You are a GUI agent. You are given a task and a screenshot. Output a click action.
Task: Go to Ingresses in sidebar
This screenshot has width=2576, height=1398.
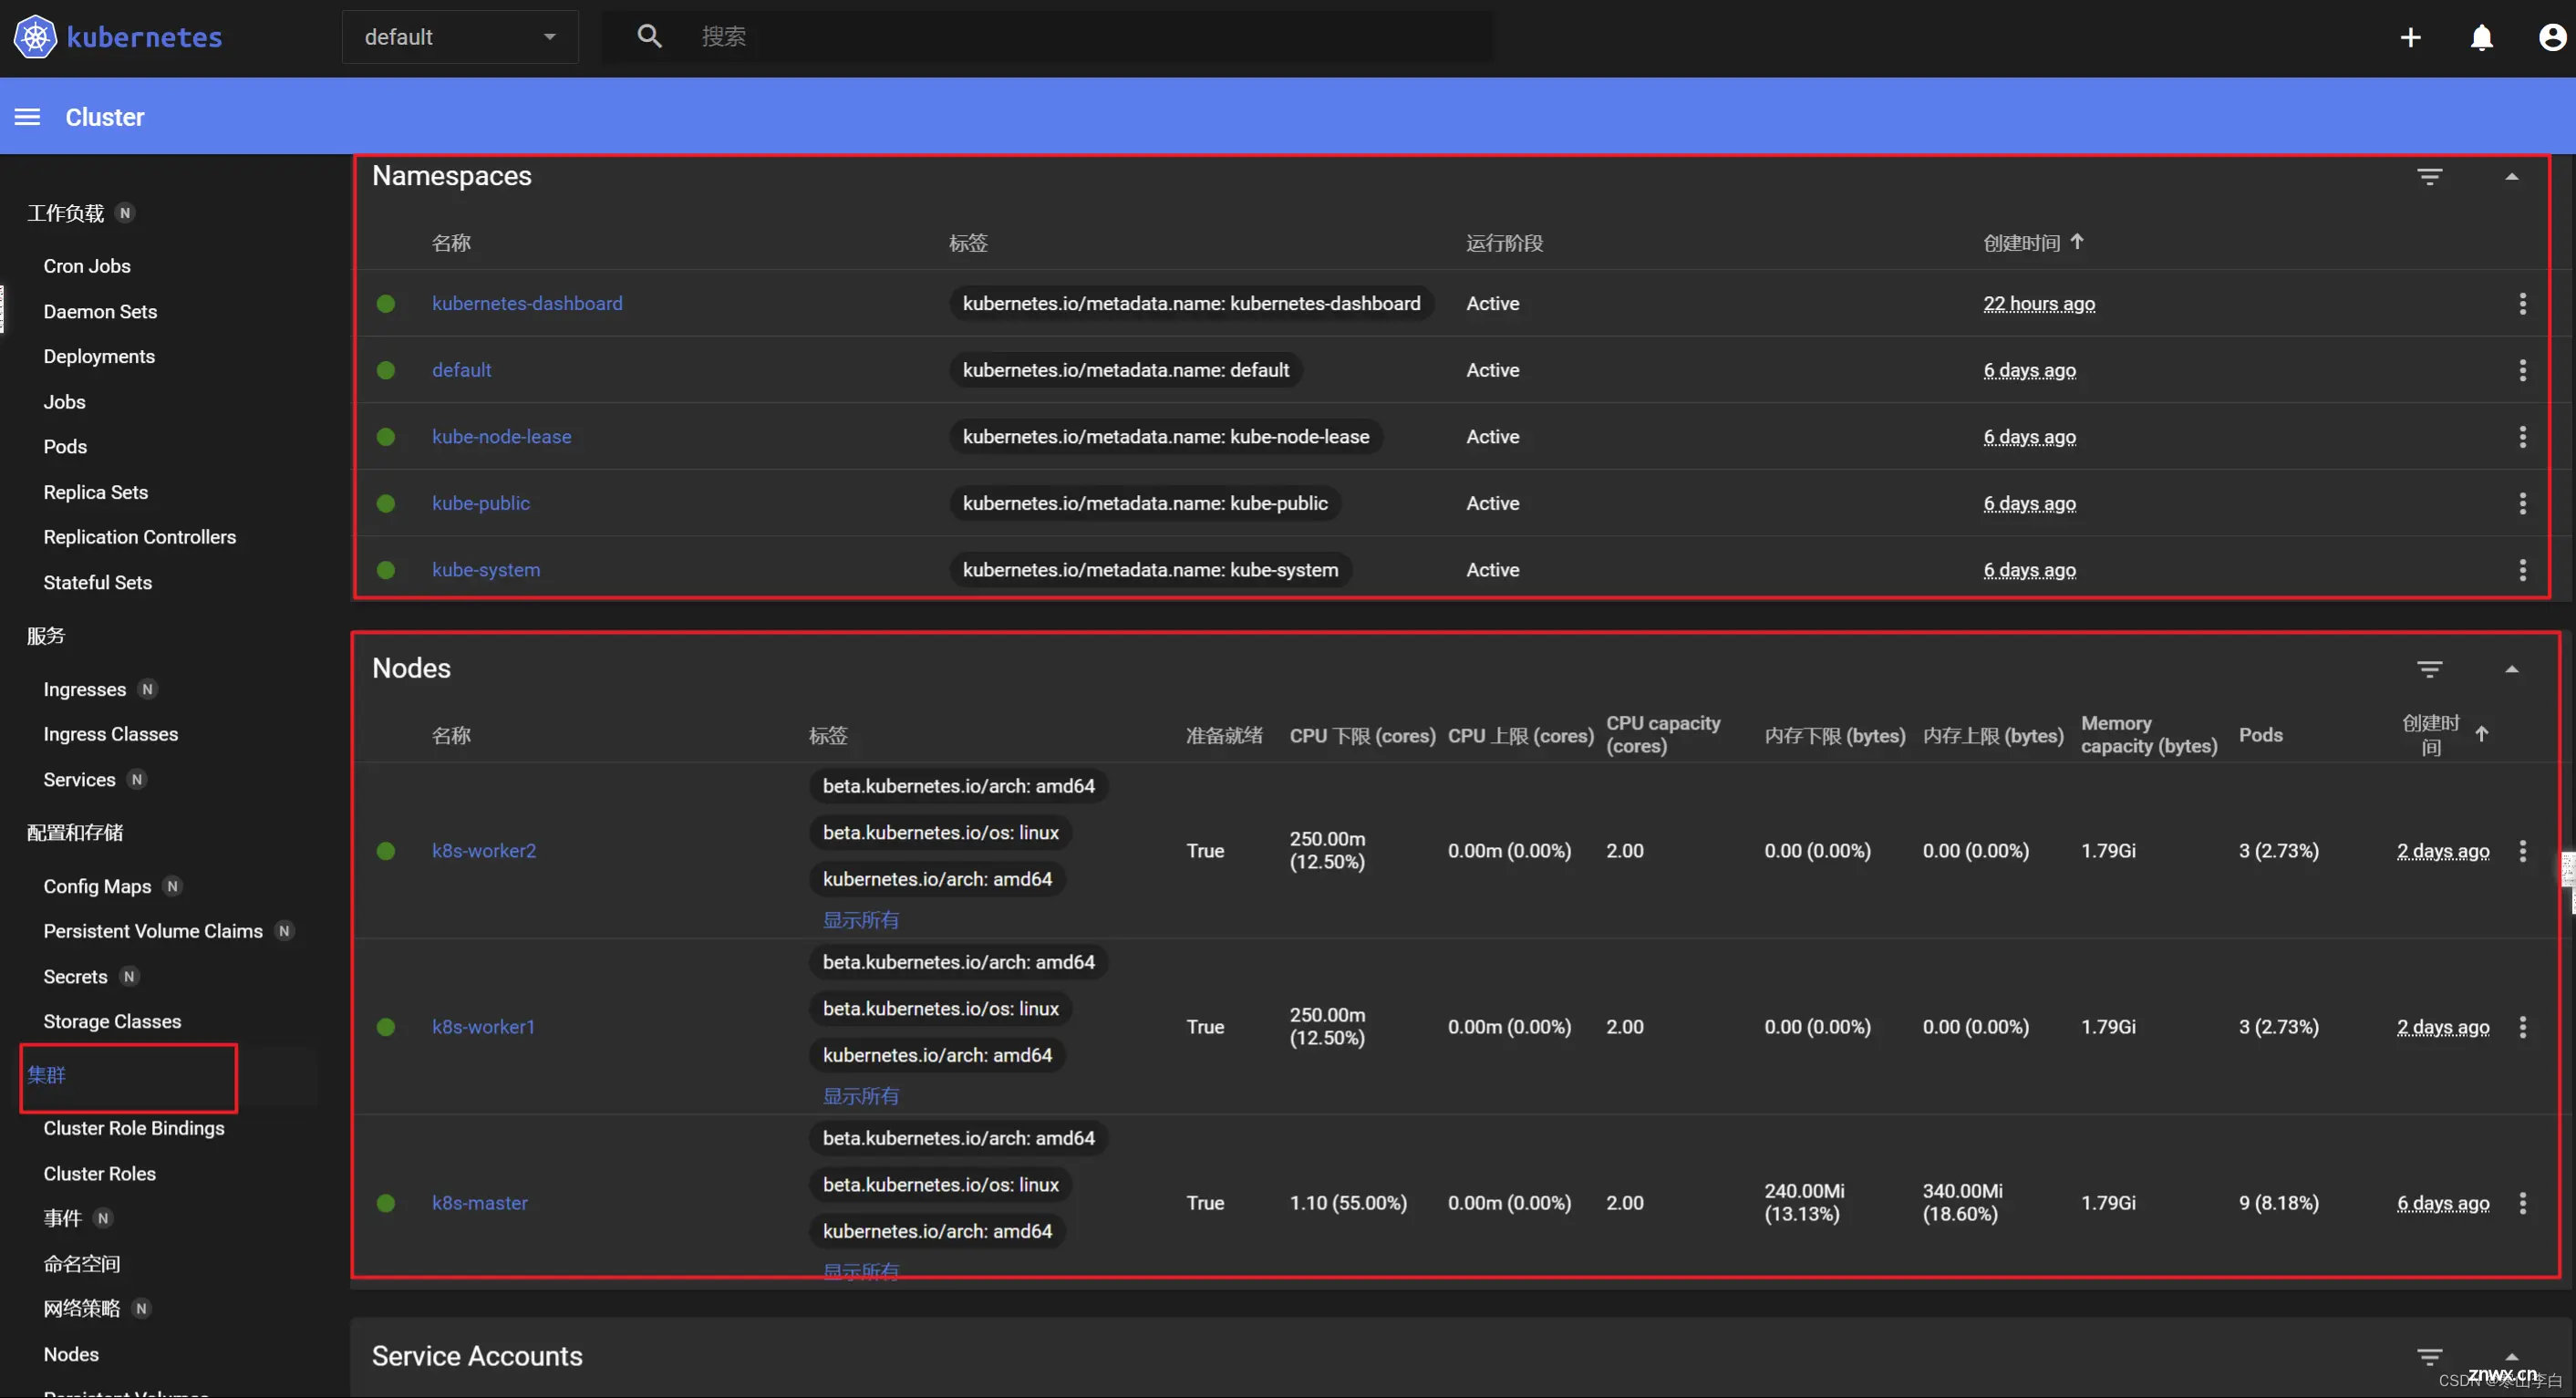(x=84, y=689)
